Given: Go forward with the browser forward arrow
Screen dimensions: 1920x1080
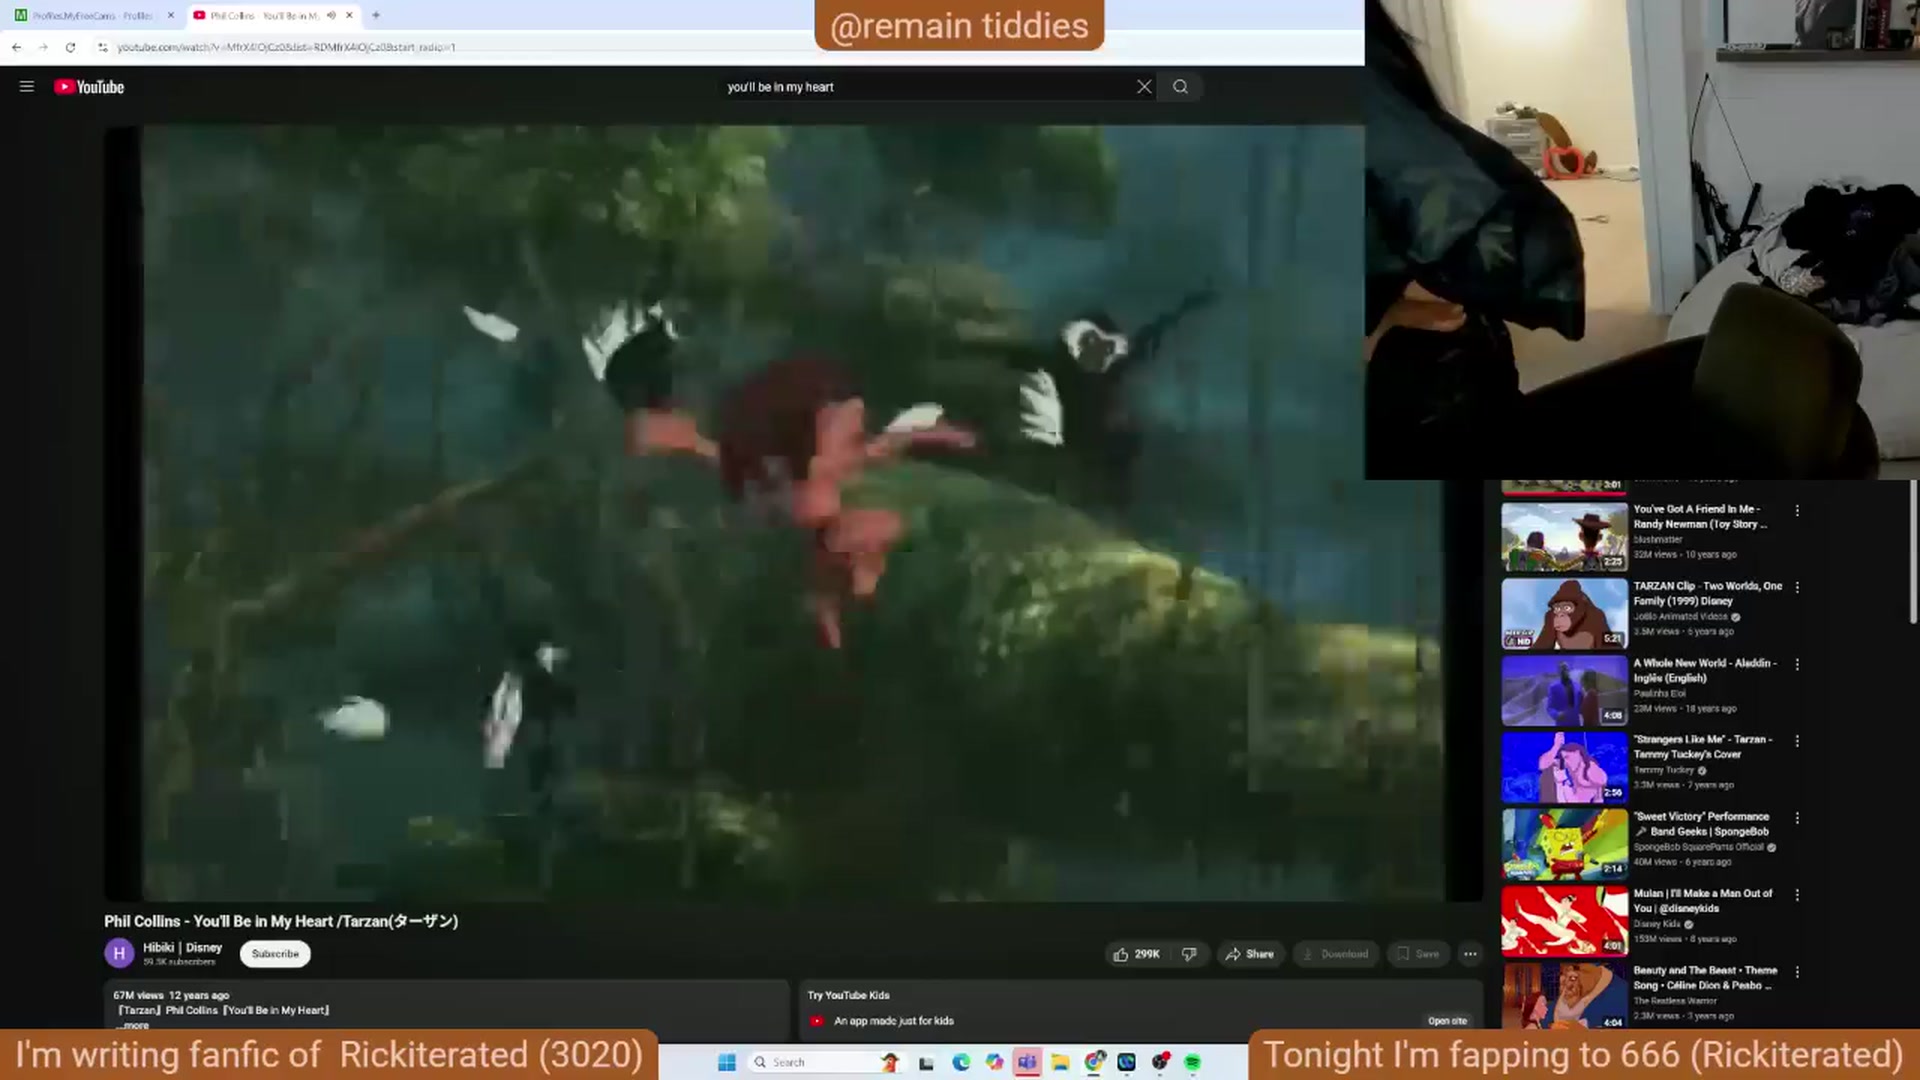Looking at the screenshot, I should click(x=43, y=47).
